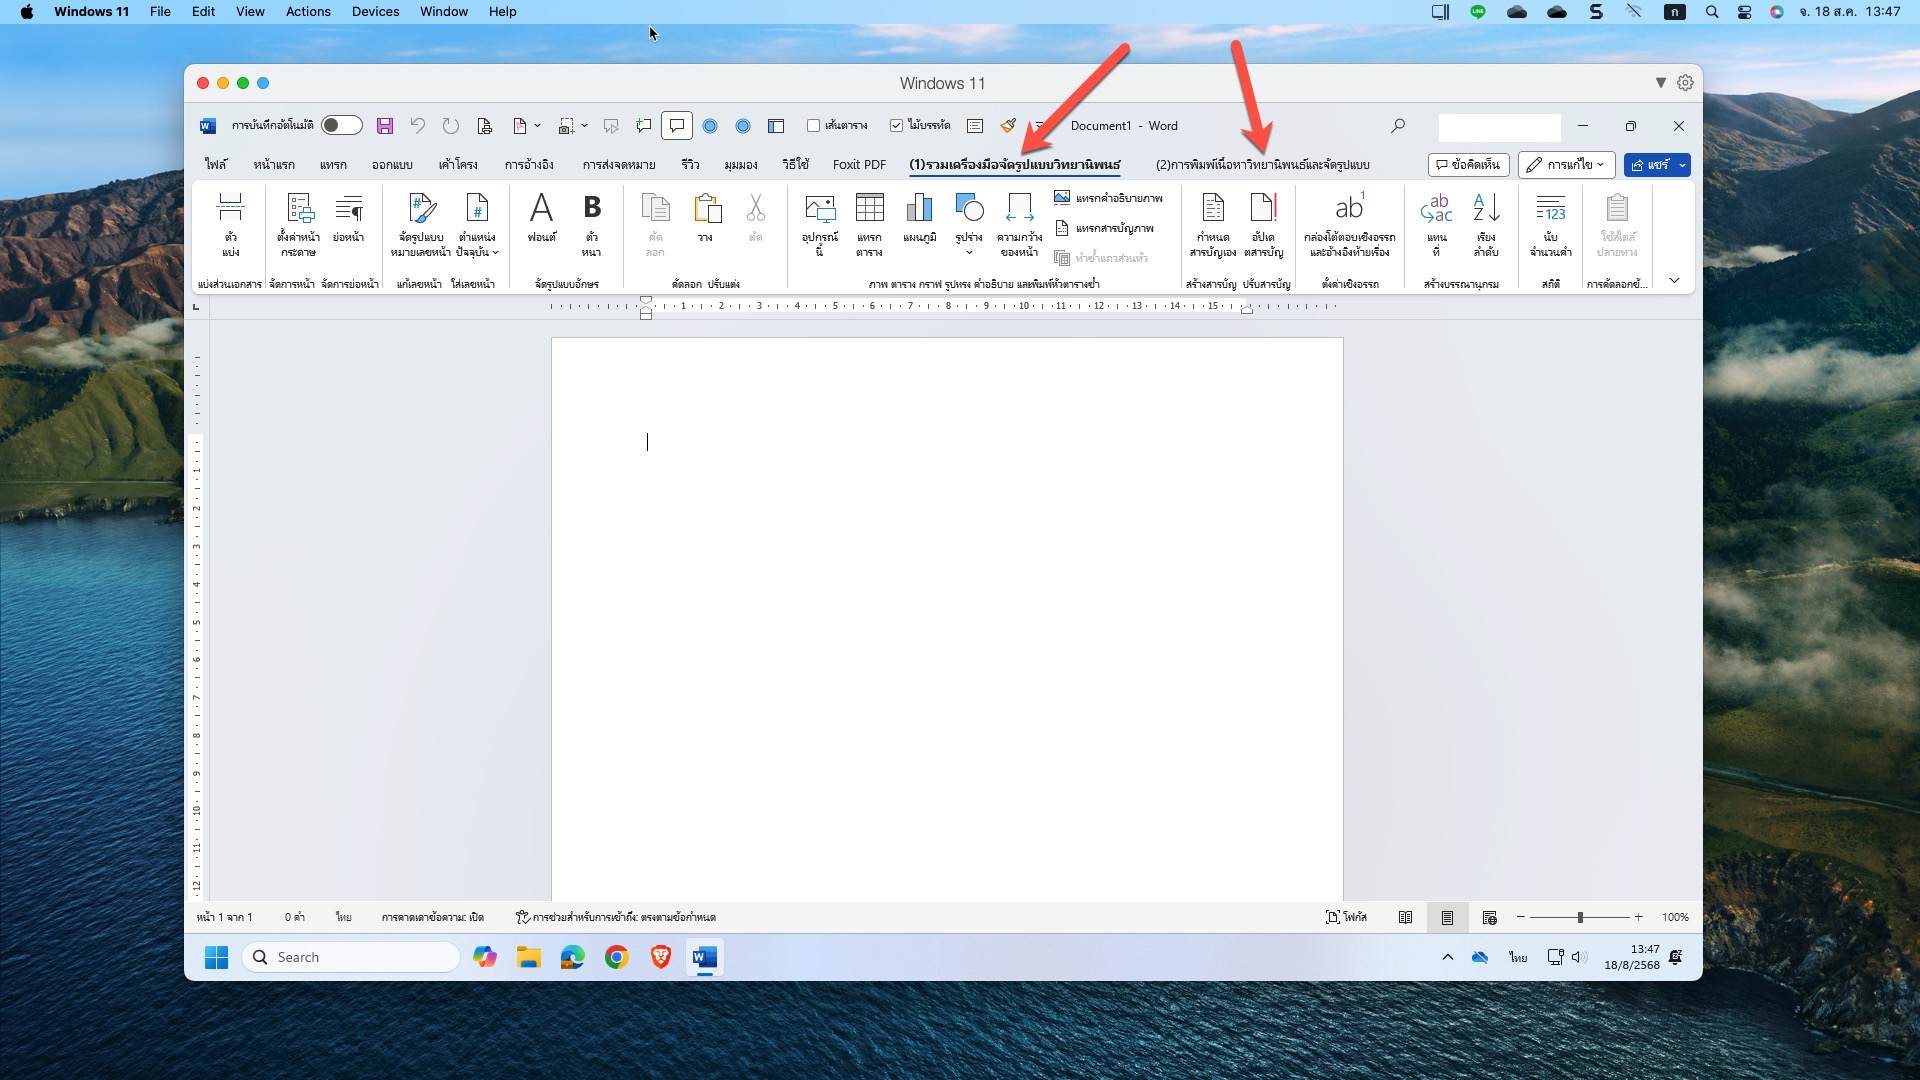Click the word count (นับจำนวนคำ) icon
Screen dimensions: 1920x1080
click(1550, 209)
